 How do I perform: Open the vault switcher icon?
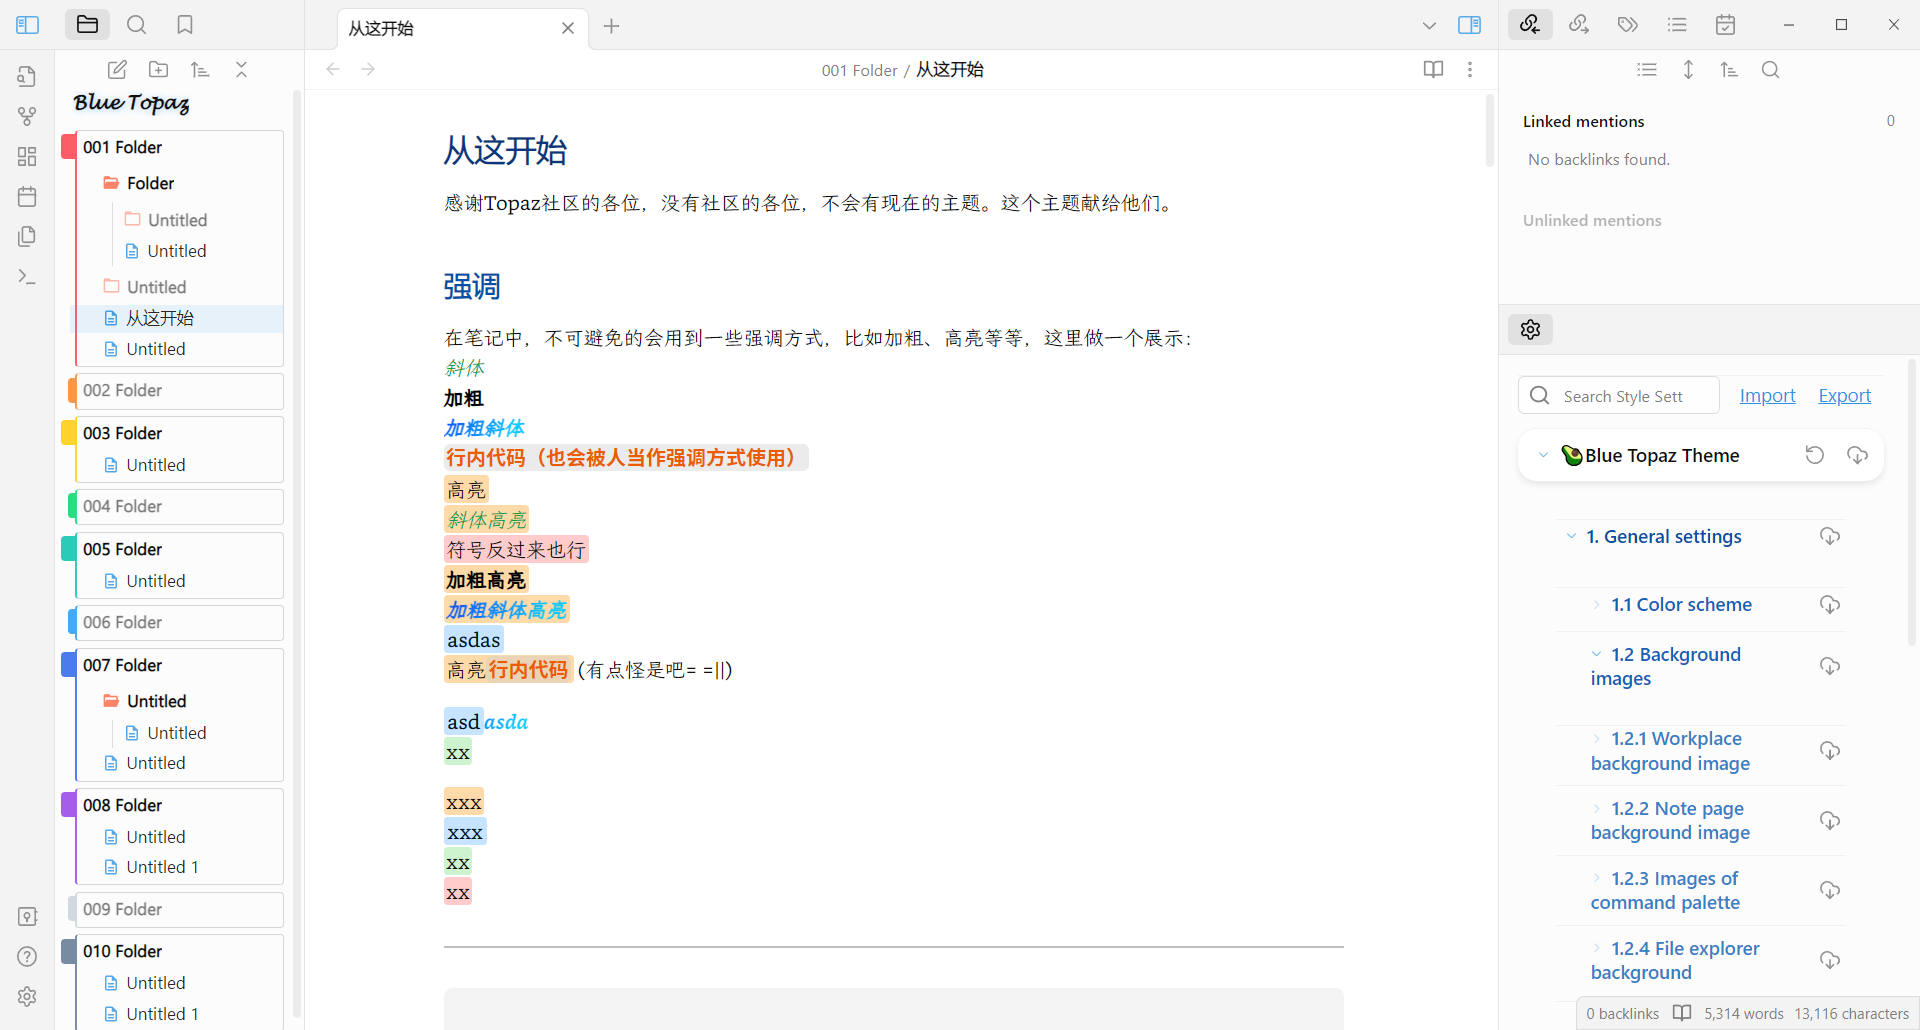(x=27, y=916)
